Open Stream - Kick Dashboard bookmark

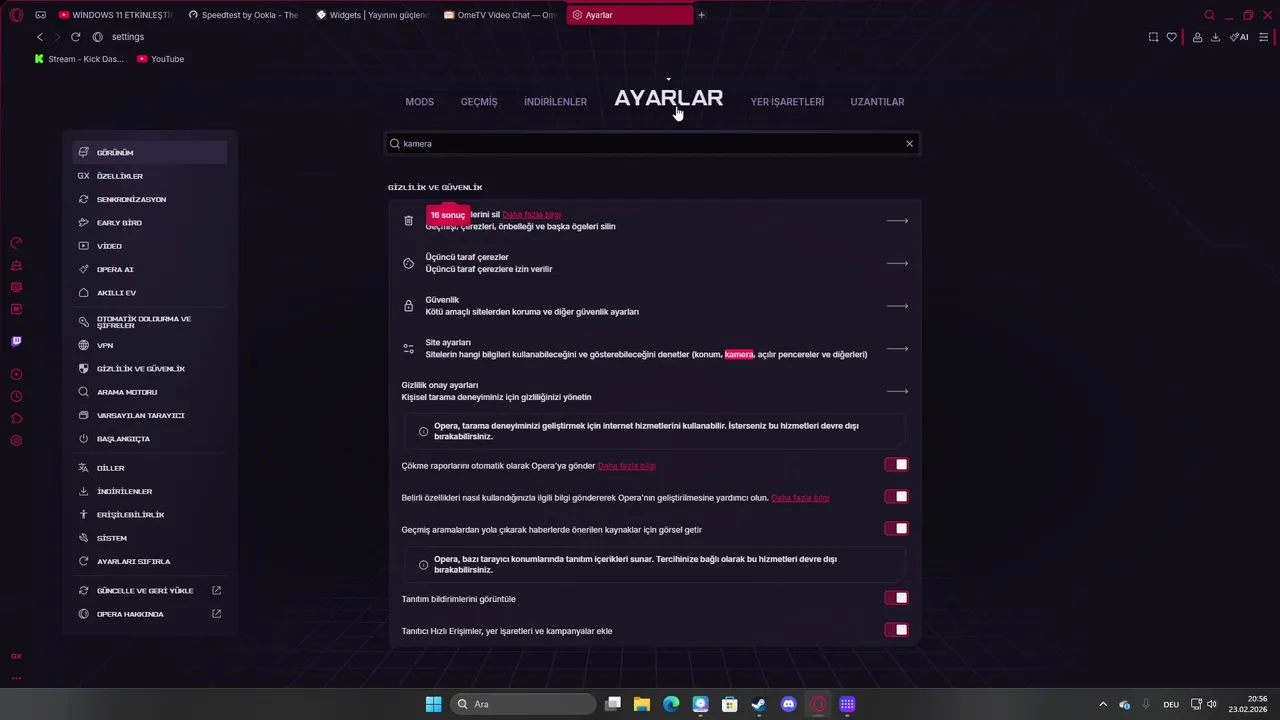79,59
